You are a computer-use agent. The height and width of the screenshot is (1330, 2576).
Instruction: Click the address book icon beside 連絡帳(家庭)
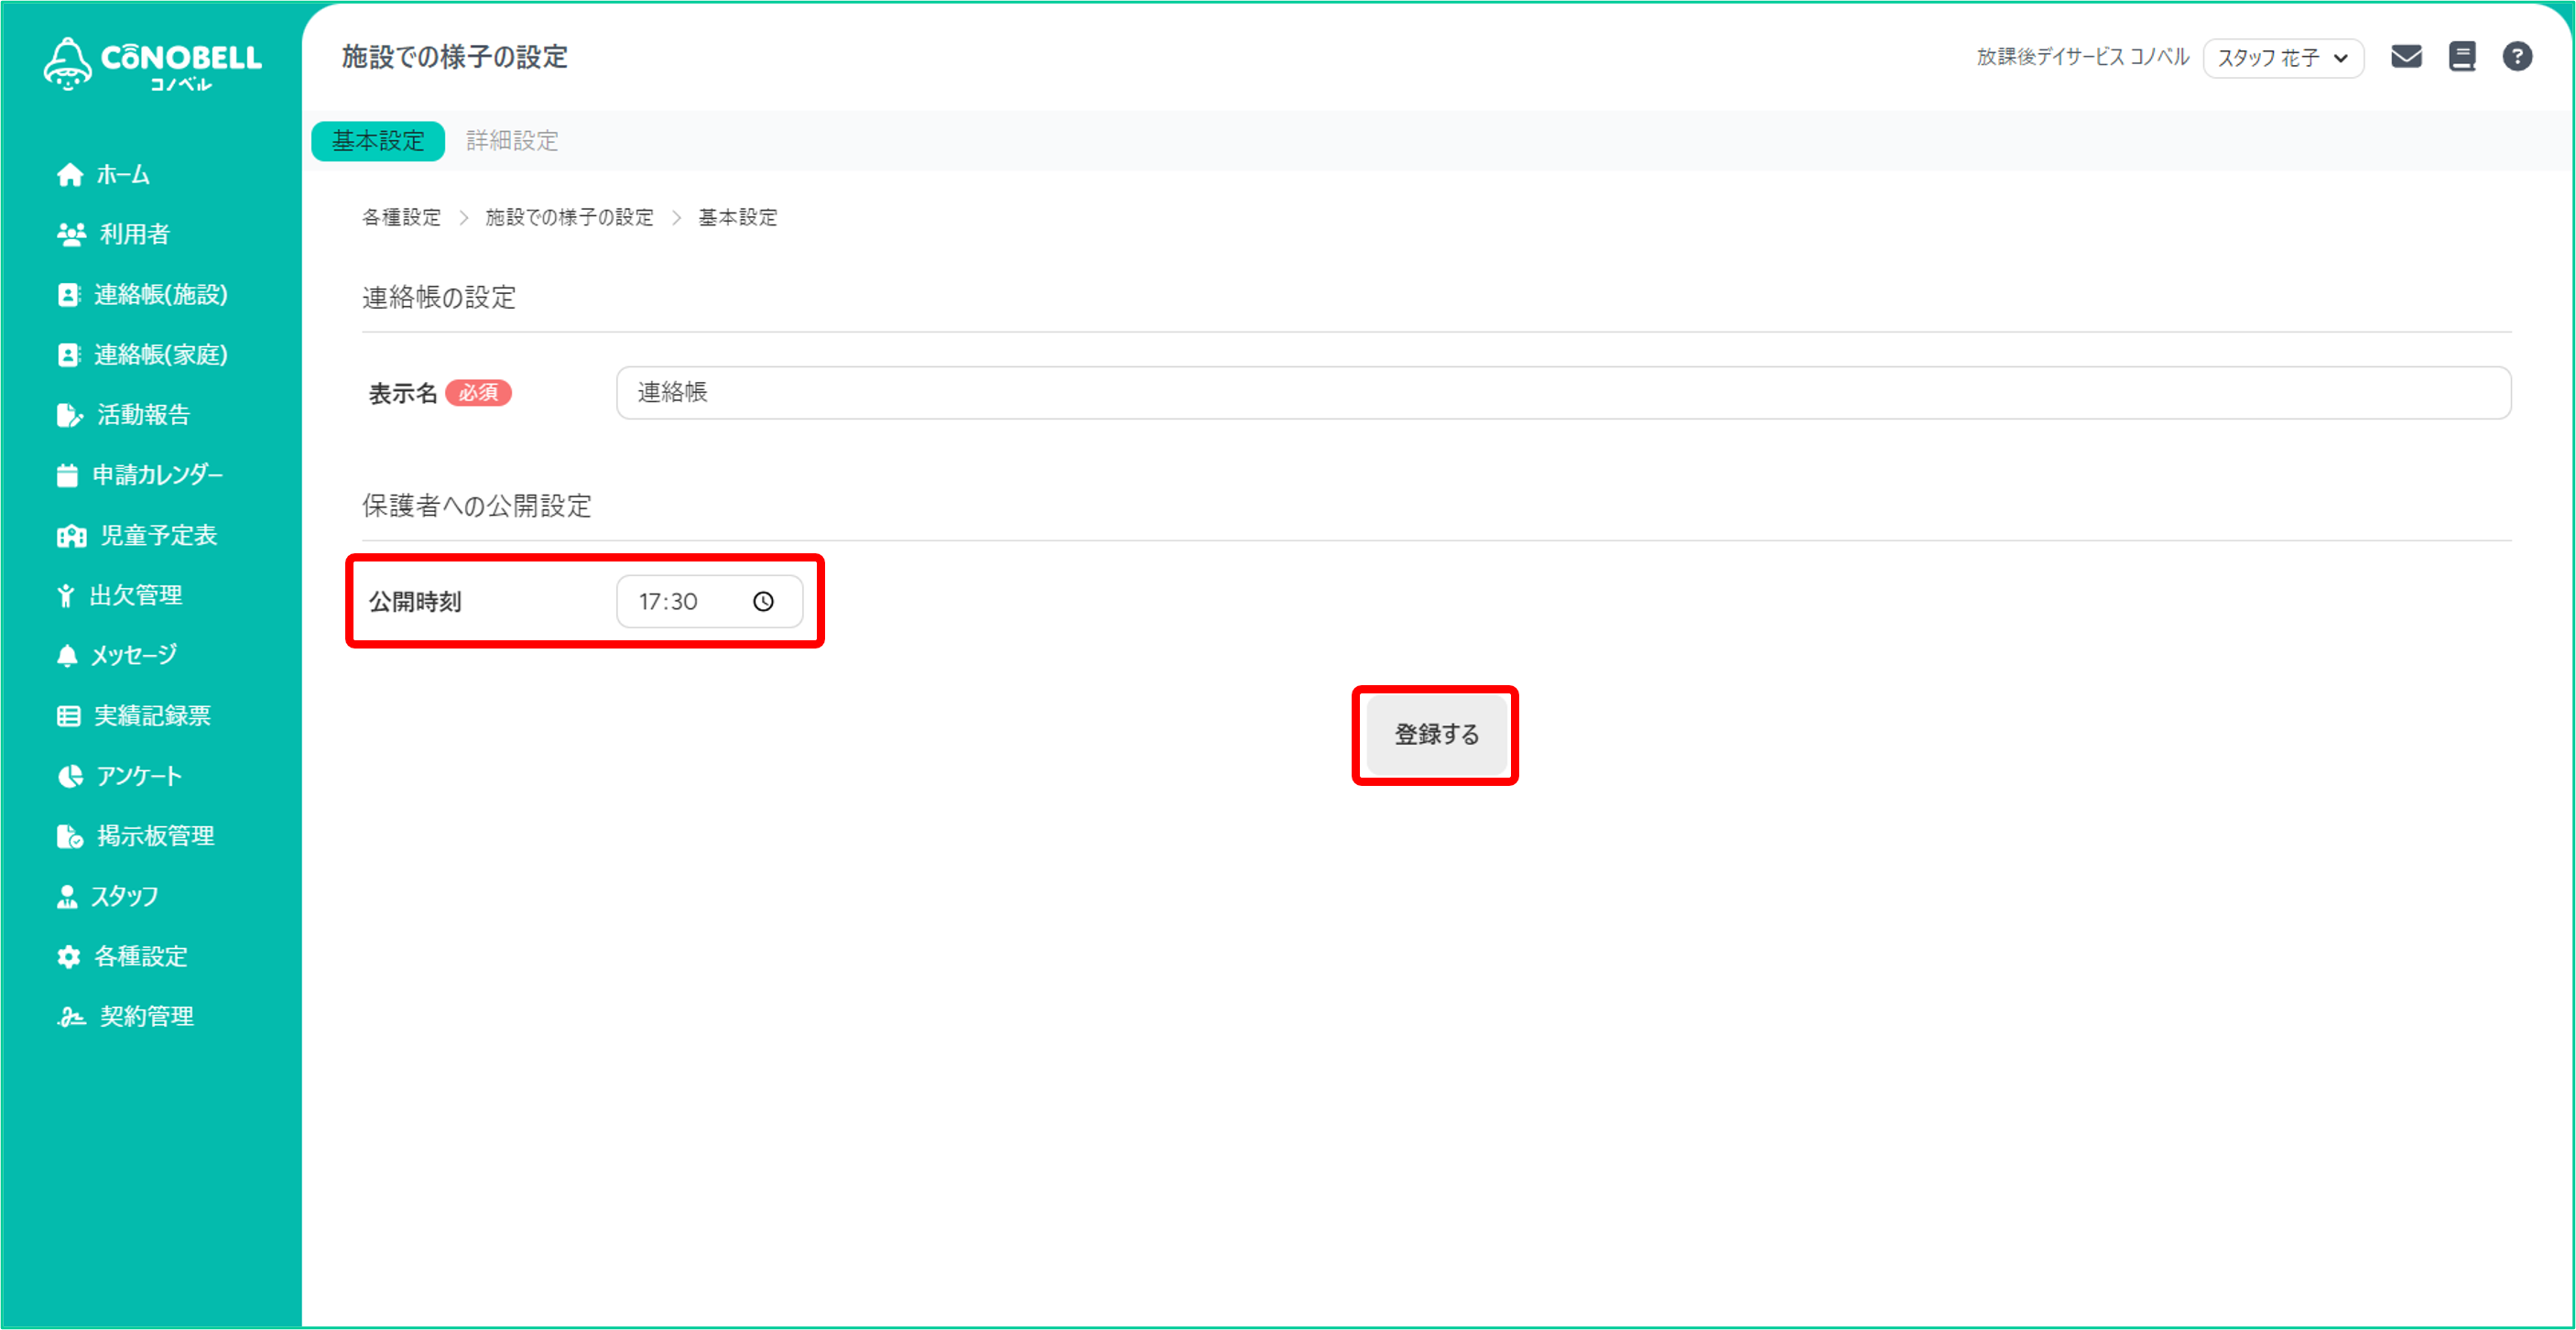[x=68, y=355]
